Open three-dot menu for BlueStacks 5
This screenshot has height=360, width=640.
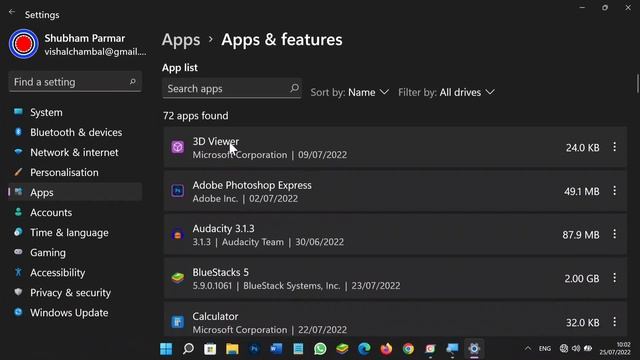click(x=614, y=278)
